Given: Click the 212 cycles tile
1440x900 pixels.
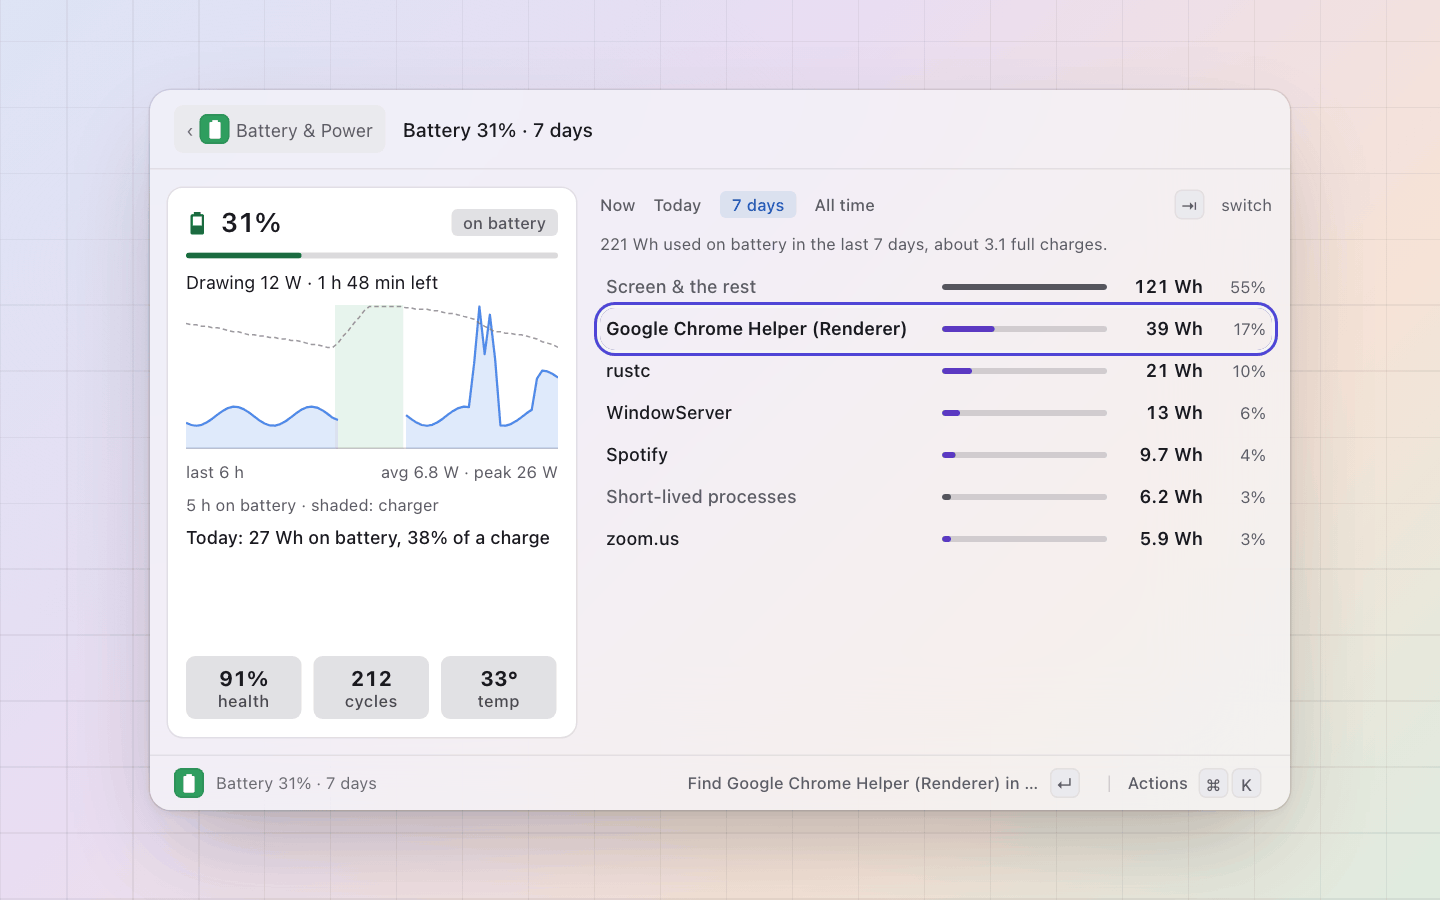Looking at the screenshot, I should coord(371,688).
